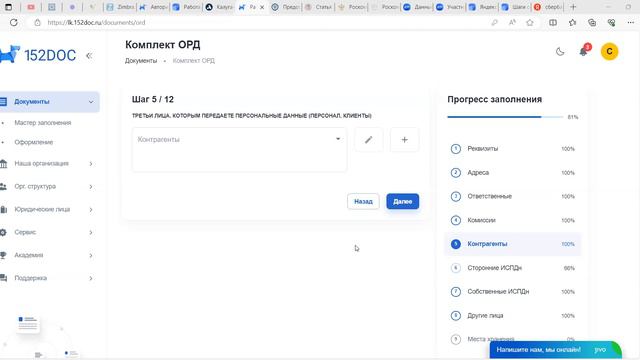Open the browser favorites list icon
This screenshot has height=360, width=640.
pos(573,22)
